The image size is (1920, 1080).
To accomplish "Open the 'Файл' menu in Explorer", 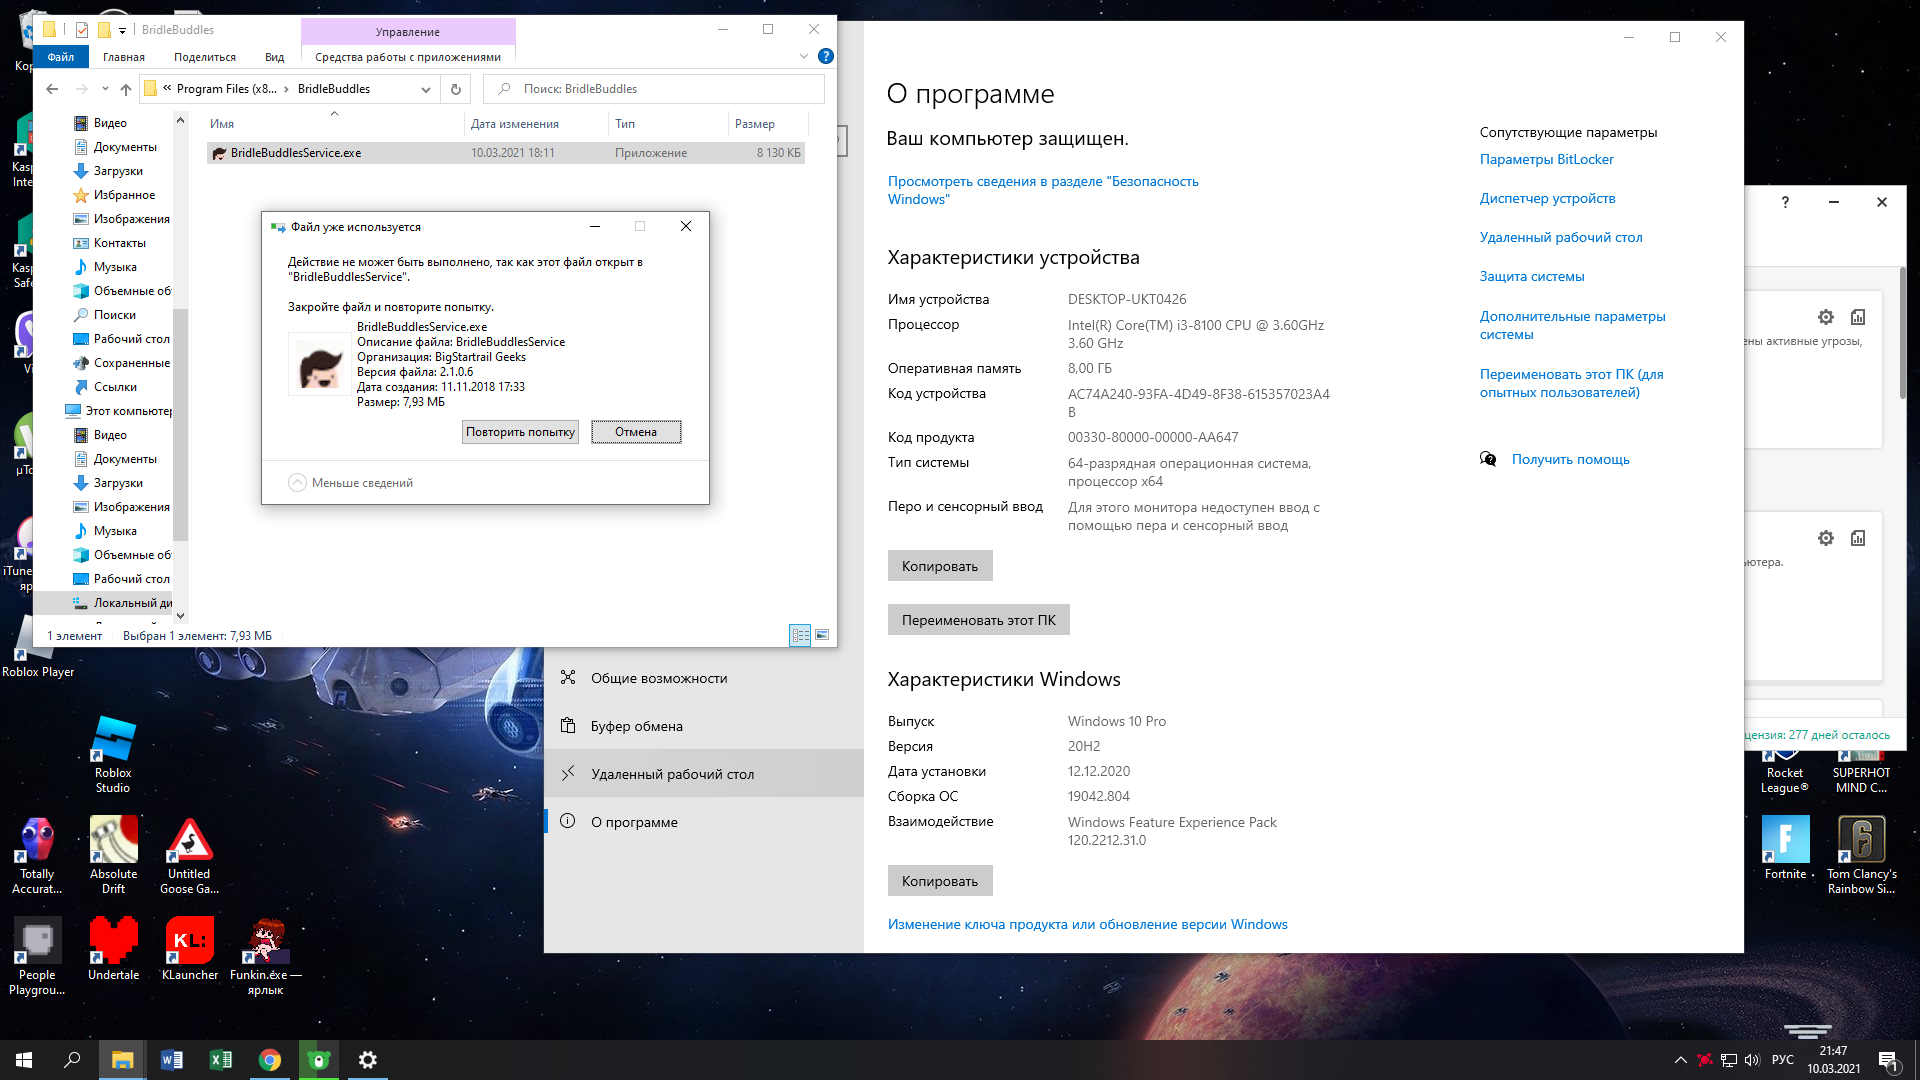I will 61,57.
